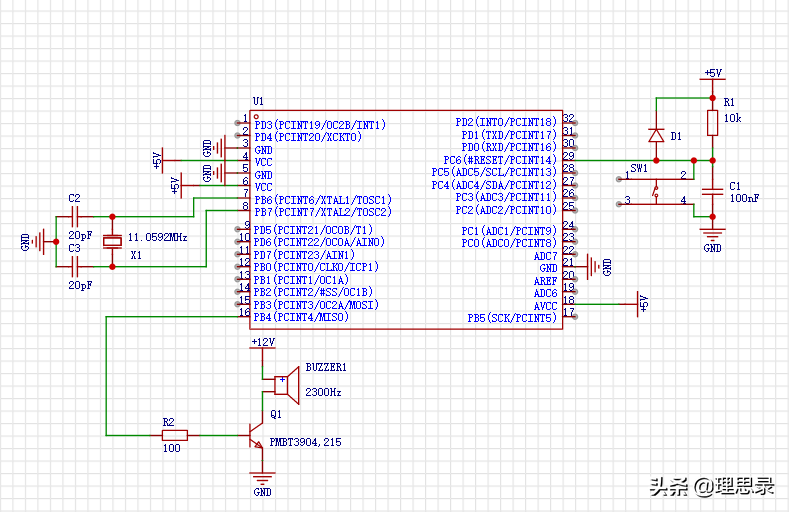Click the 10k value of R1
The width and height of the screenshot is (789, 512).
[733, 118]
